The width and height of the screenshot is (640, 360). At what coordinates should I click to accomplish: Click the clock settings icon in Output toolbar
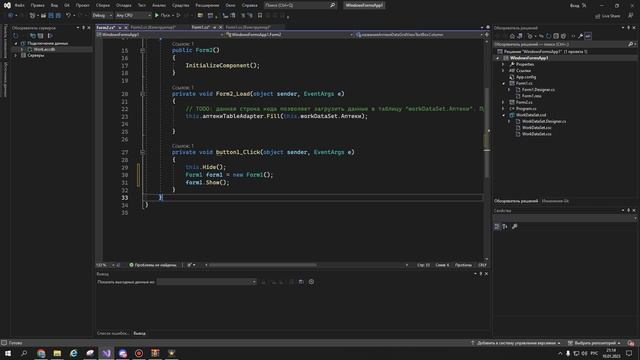point(311,282)
